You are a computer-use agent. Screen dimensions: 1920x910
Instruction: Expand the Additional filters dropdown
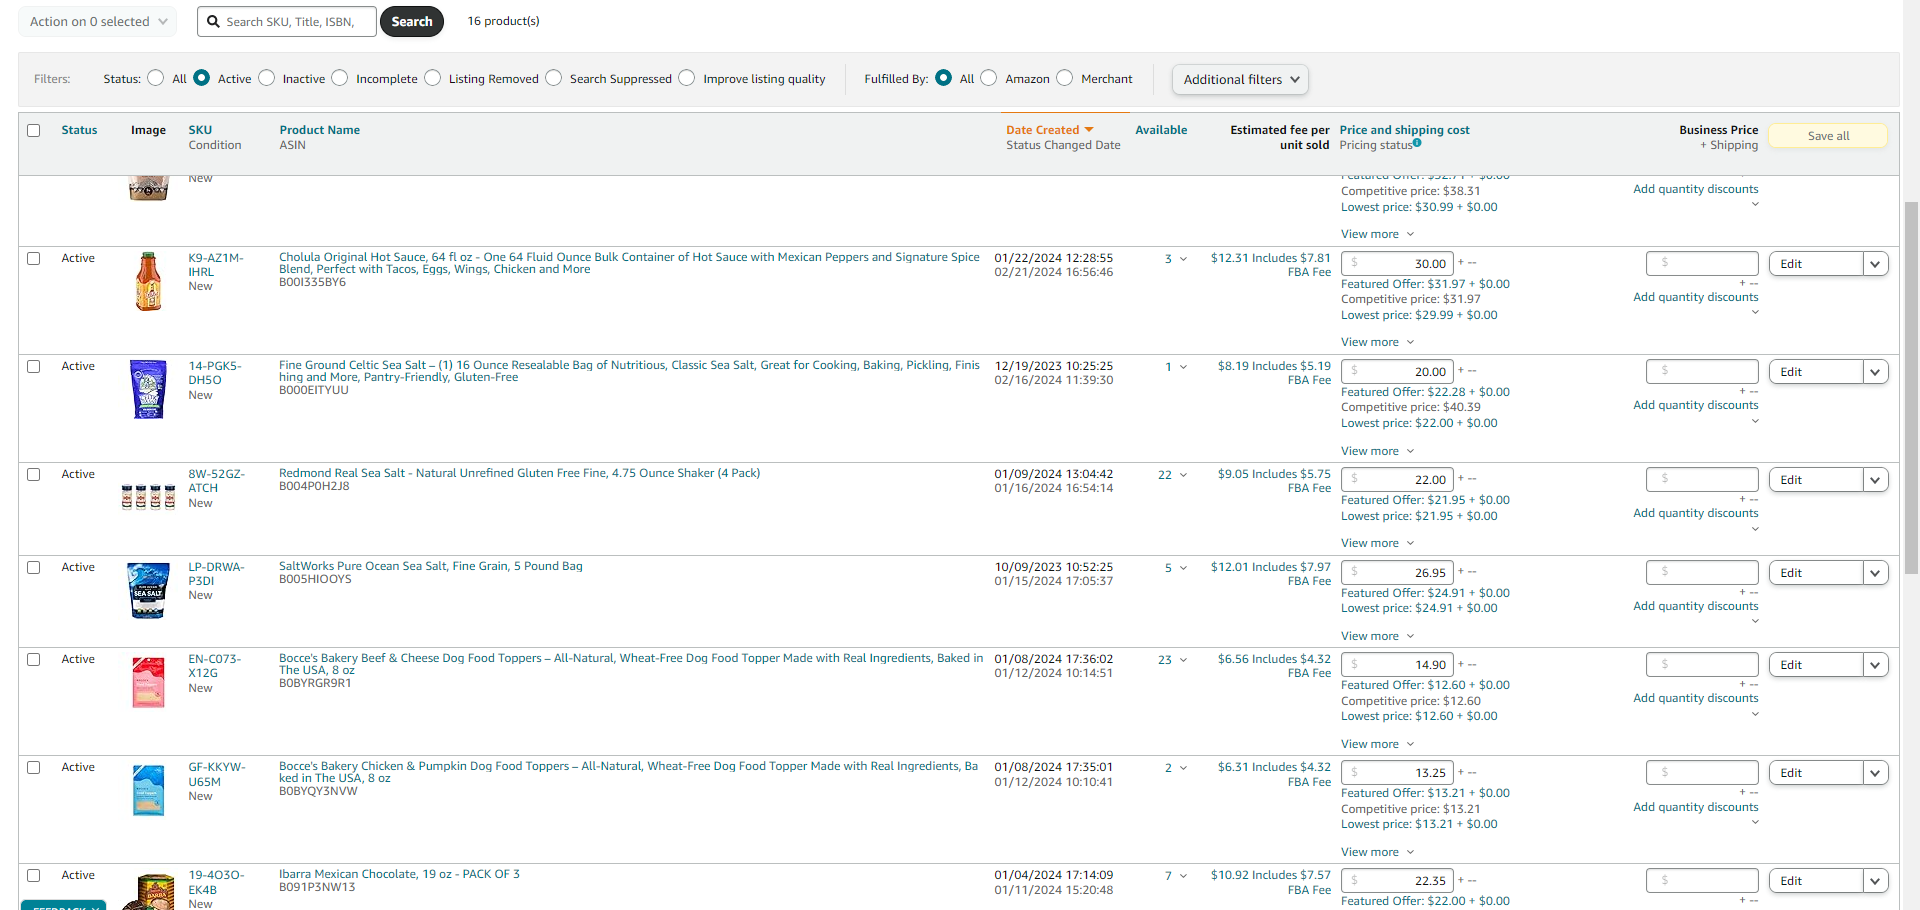click(1240, 79)
